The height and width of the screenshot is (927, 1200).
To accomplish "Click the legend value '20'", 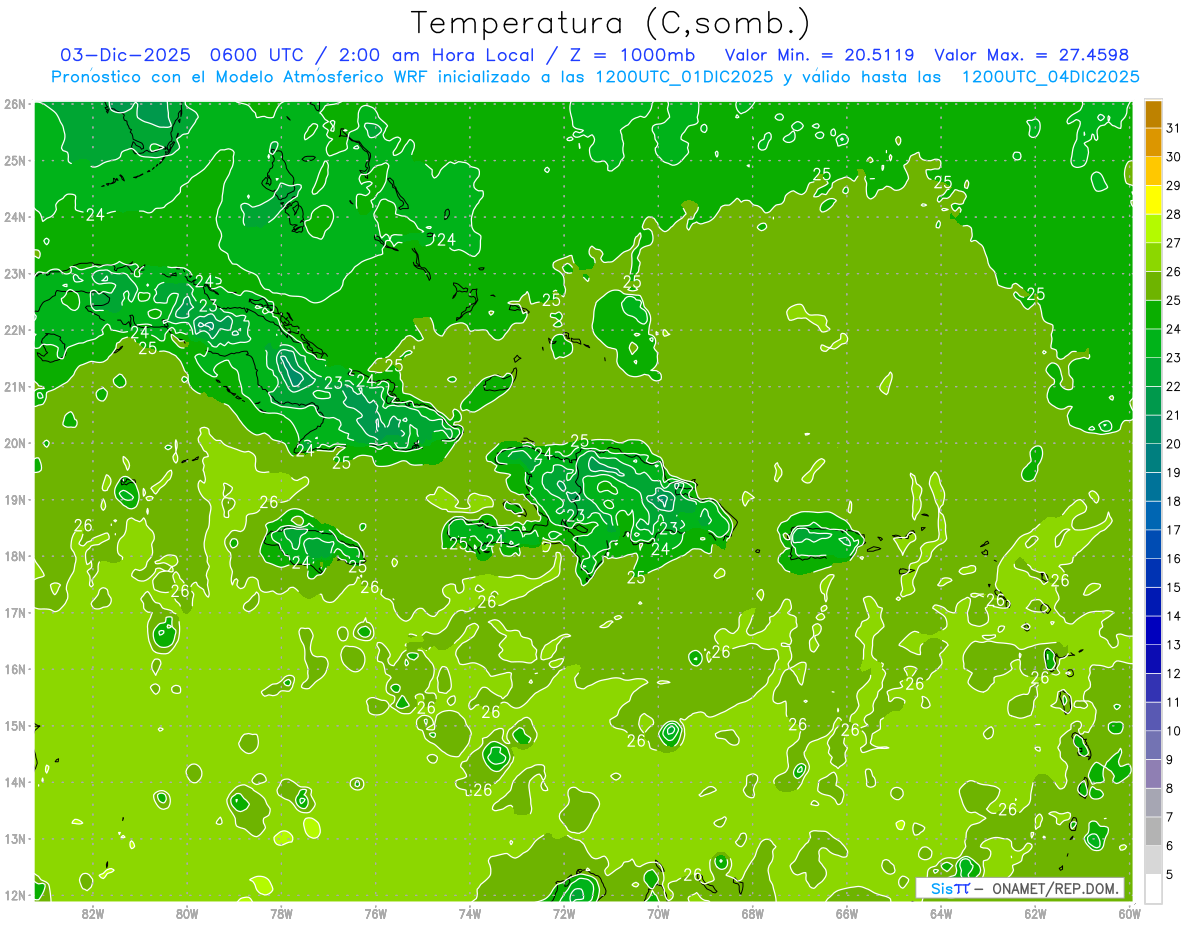I will click(1174, 444).
